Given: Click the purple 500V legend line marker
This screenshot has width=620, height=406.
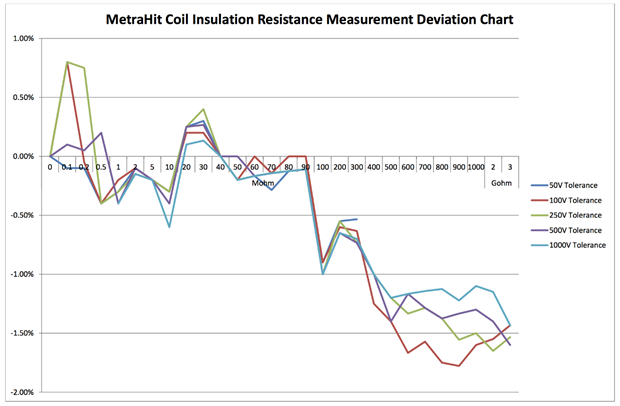Looking at the screenshot, I should coord(539,230).
